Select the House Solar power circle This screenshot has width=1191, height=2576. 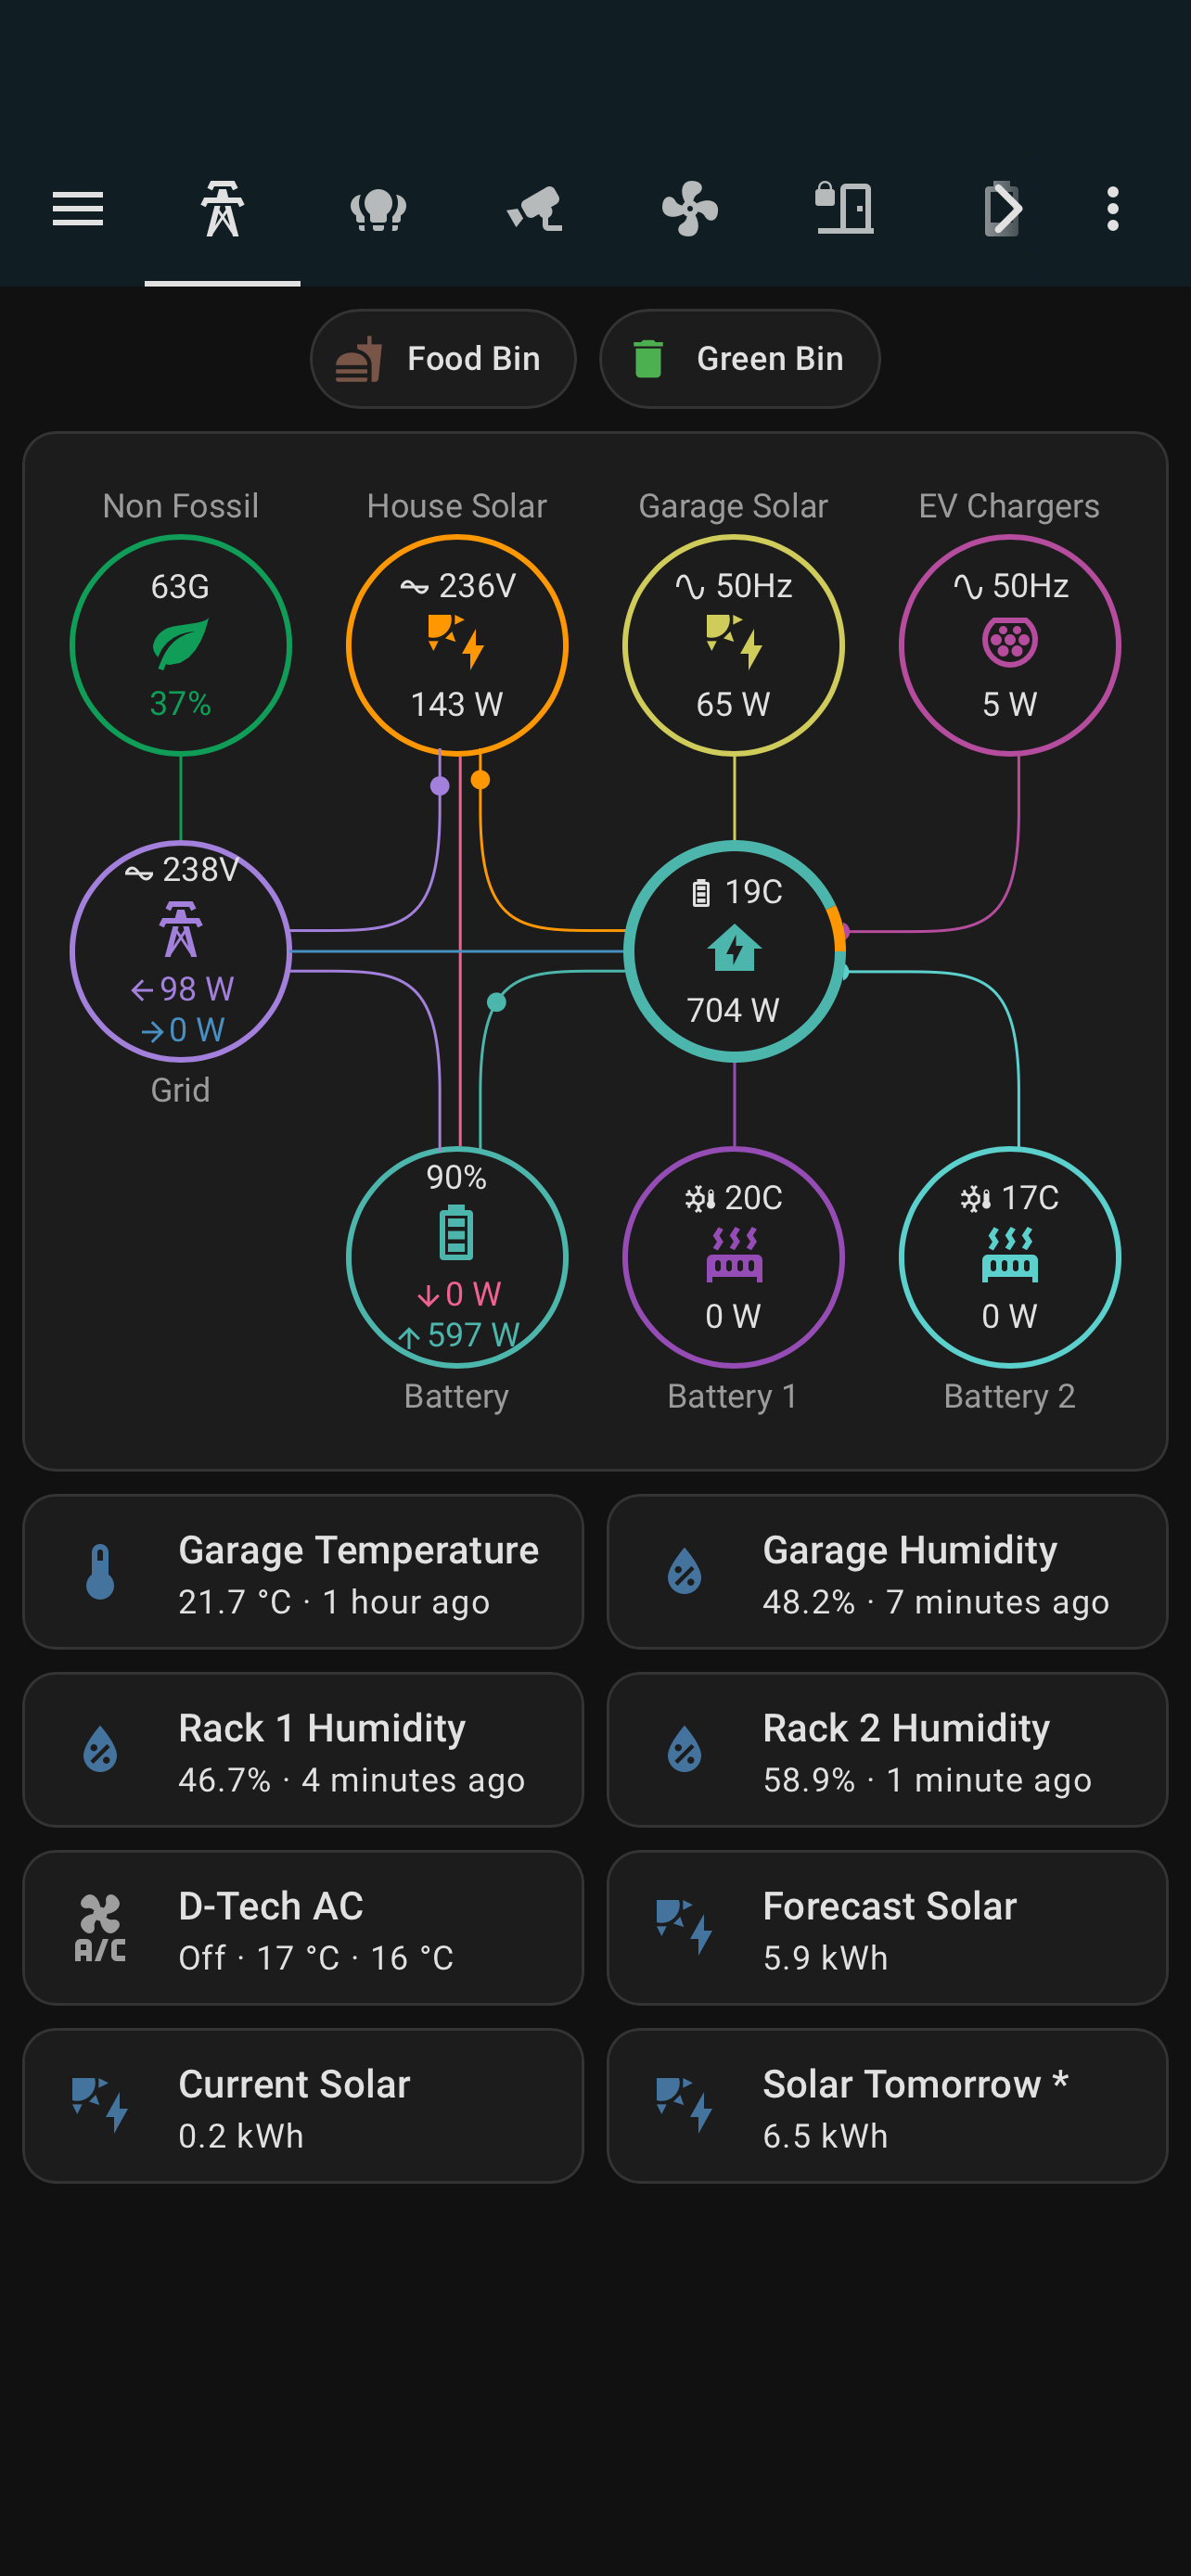457,645
